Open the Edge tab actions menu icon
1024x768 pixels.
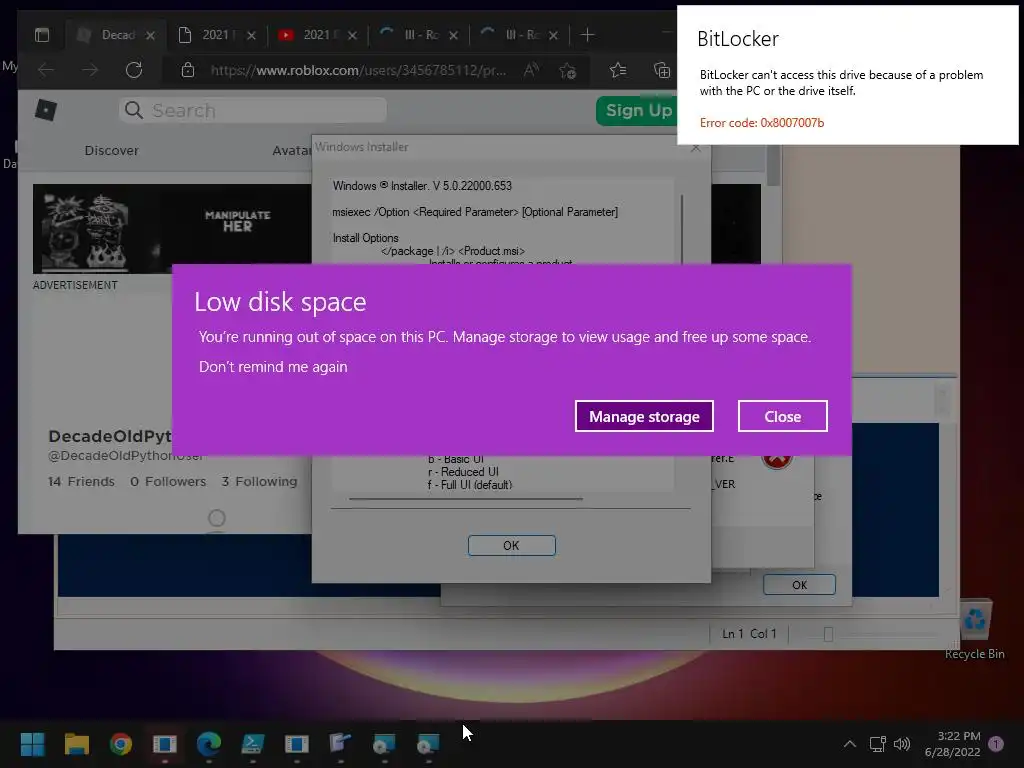pos(42,35)
